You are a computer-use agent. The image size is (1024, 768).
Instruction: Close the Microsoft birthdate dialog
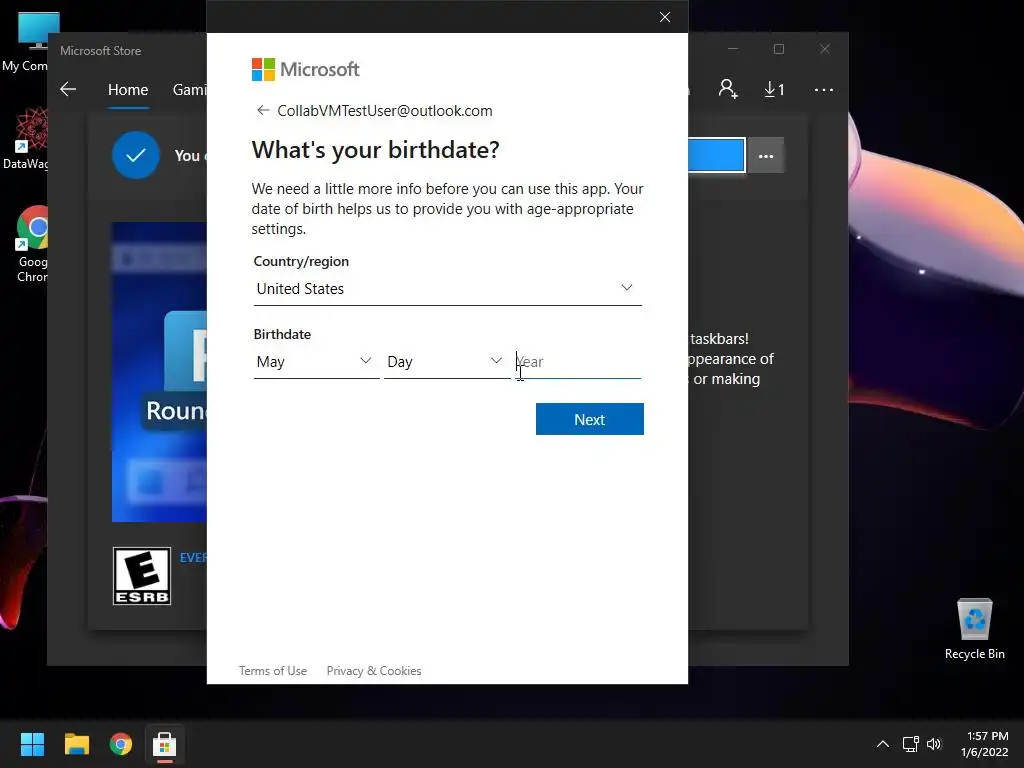coord(664,17)
